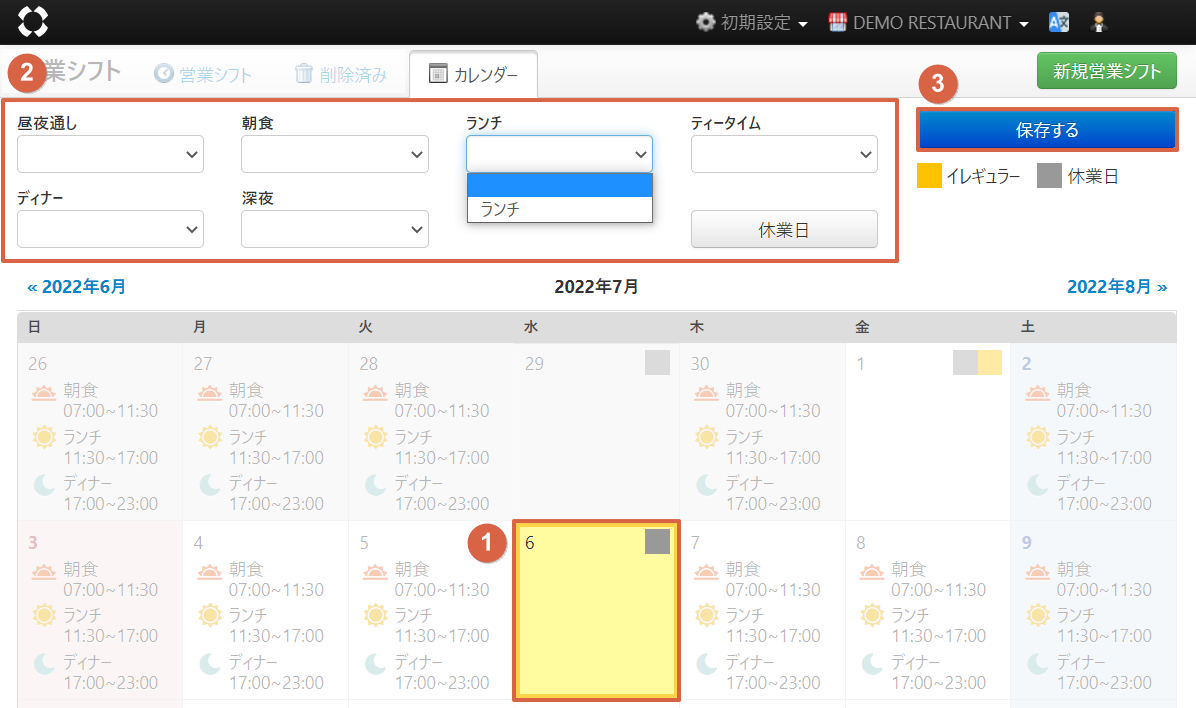This screenshot has width=1196, height=708.
Task: Click the translate language icon
Action: (1059, 22)
